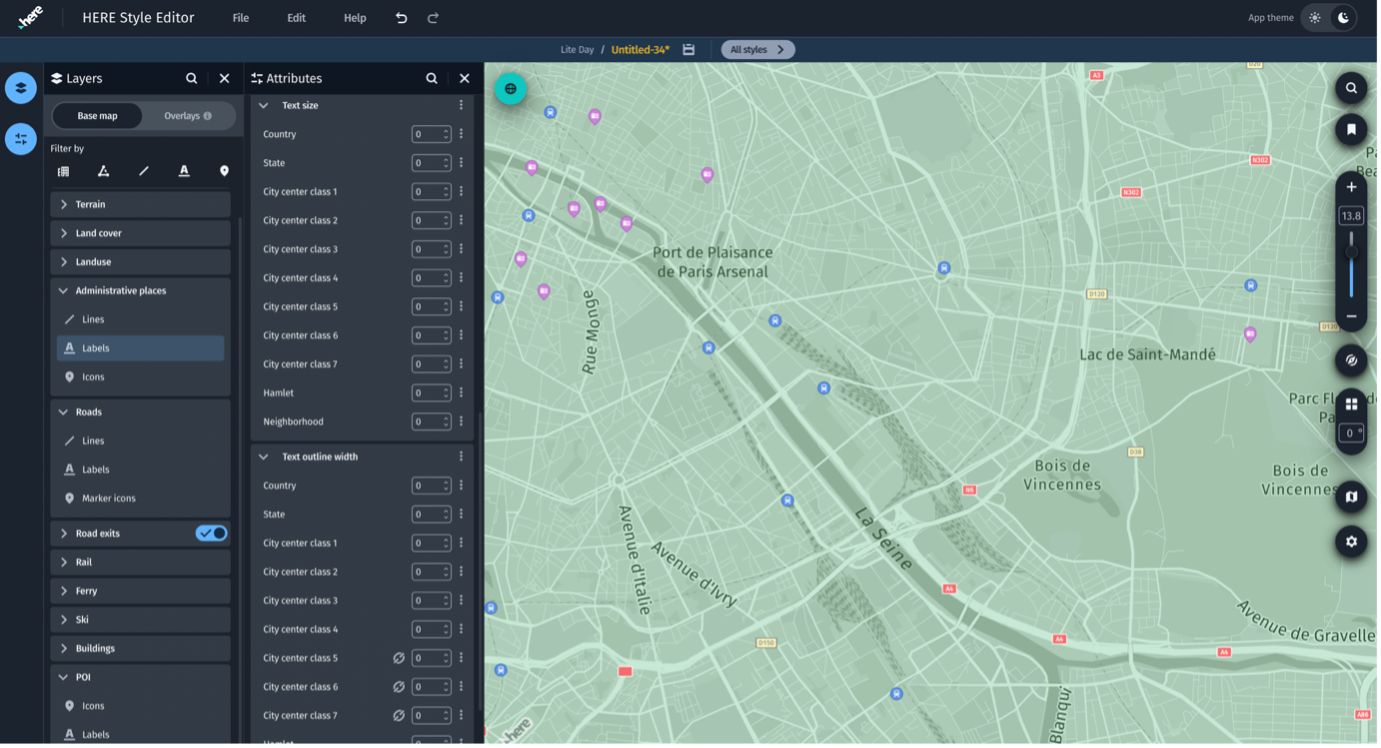This screenshot has height=748, width=1381.
Task: Filter layers by the marker pin icon
Action: pyautogui.click(x=224, y=171)
